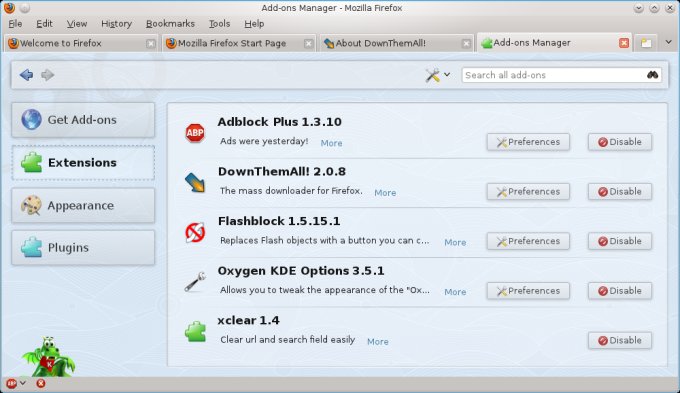This screenshot has width=680, height=393.
Task: Open the Bookmarks menu
Action: tap(170, 23)
